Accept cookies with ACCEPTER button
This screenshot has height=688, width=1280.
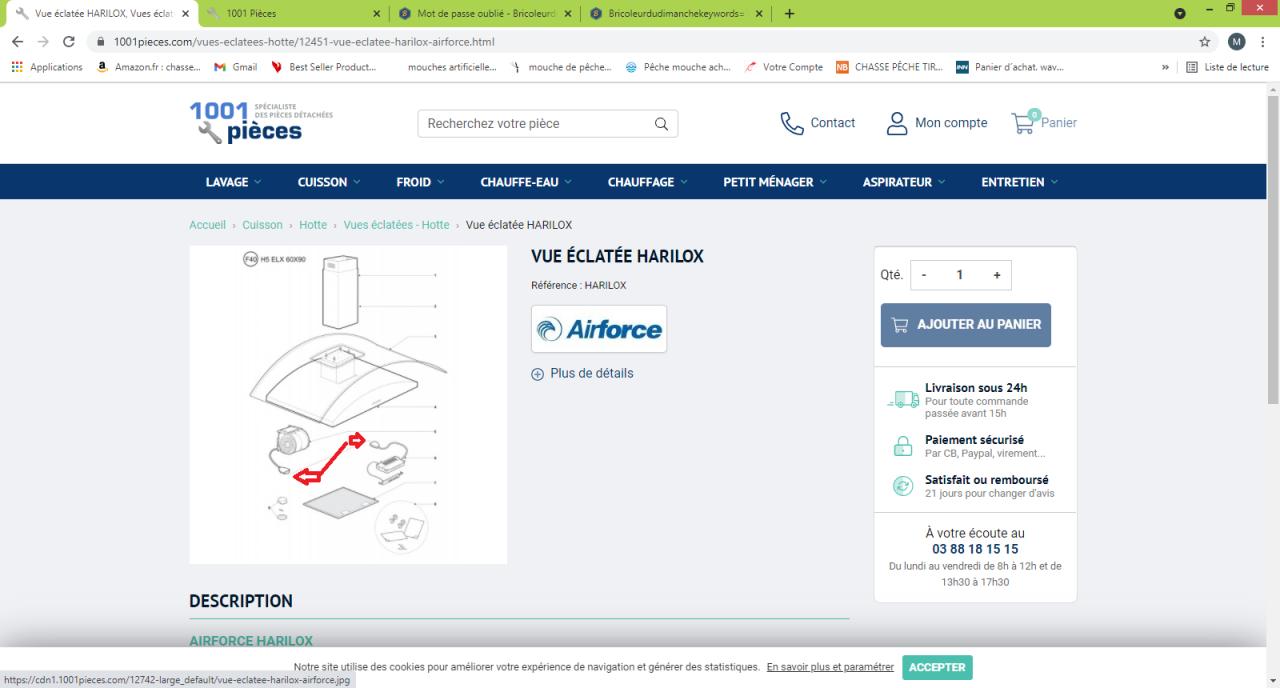[937, 667]
